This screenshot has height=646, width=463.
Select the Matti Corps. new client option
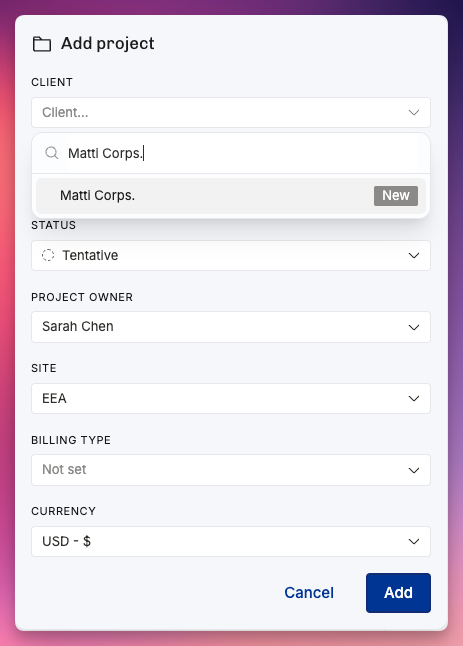(231, 196)
